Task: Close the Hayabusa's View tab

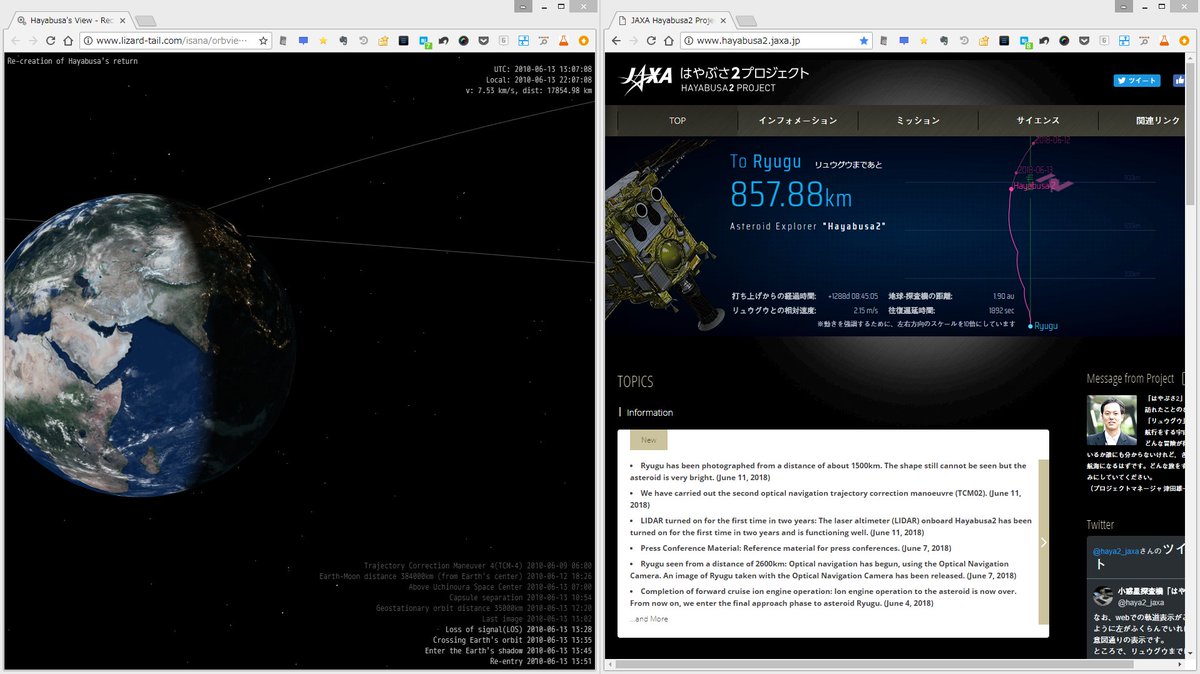Action: click(x=122, y=19)
